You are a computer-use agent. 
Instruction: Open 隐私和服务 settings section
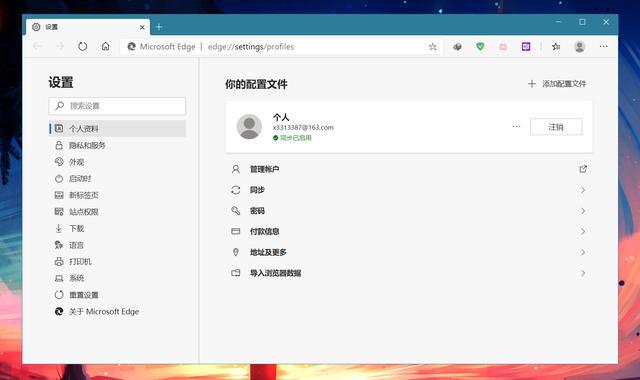tap(117, 145)
